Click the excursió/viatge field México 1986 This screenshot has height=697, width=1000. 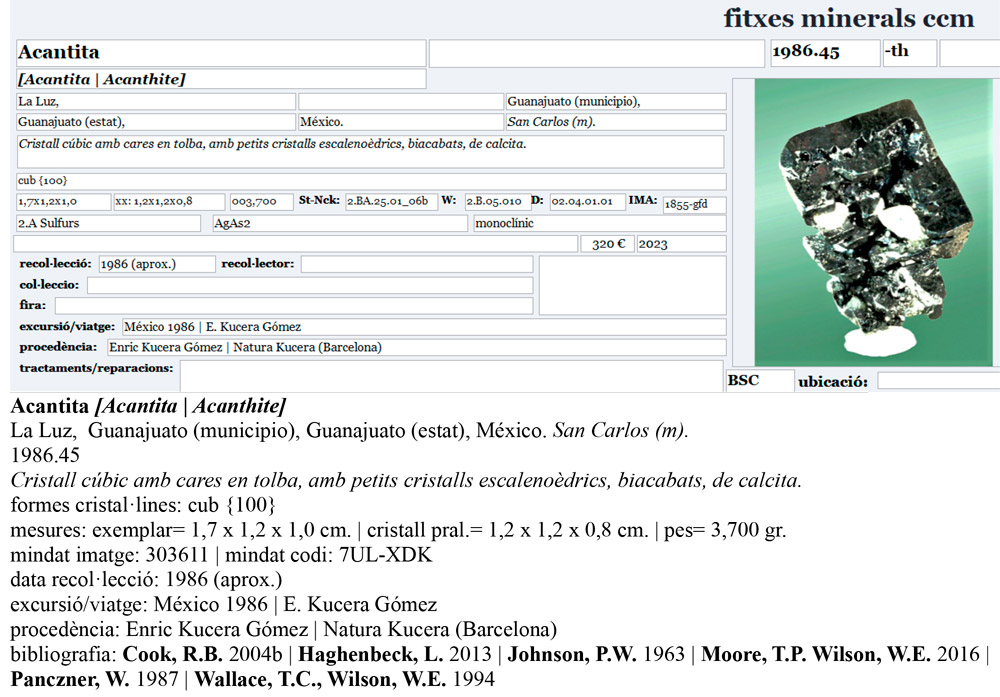[x=423, y=327]
